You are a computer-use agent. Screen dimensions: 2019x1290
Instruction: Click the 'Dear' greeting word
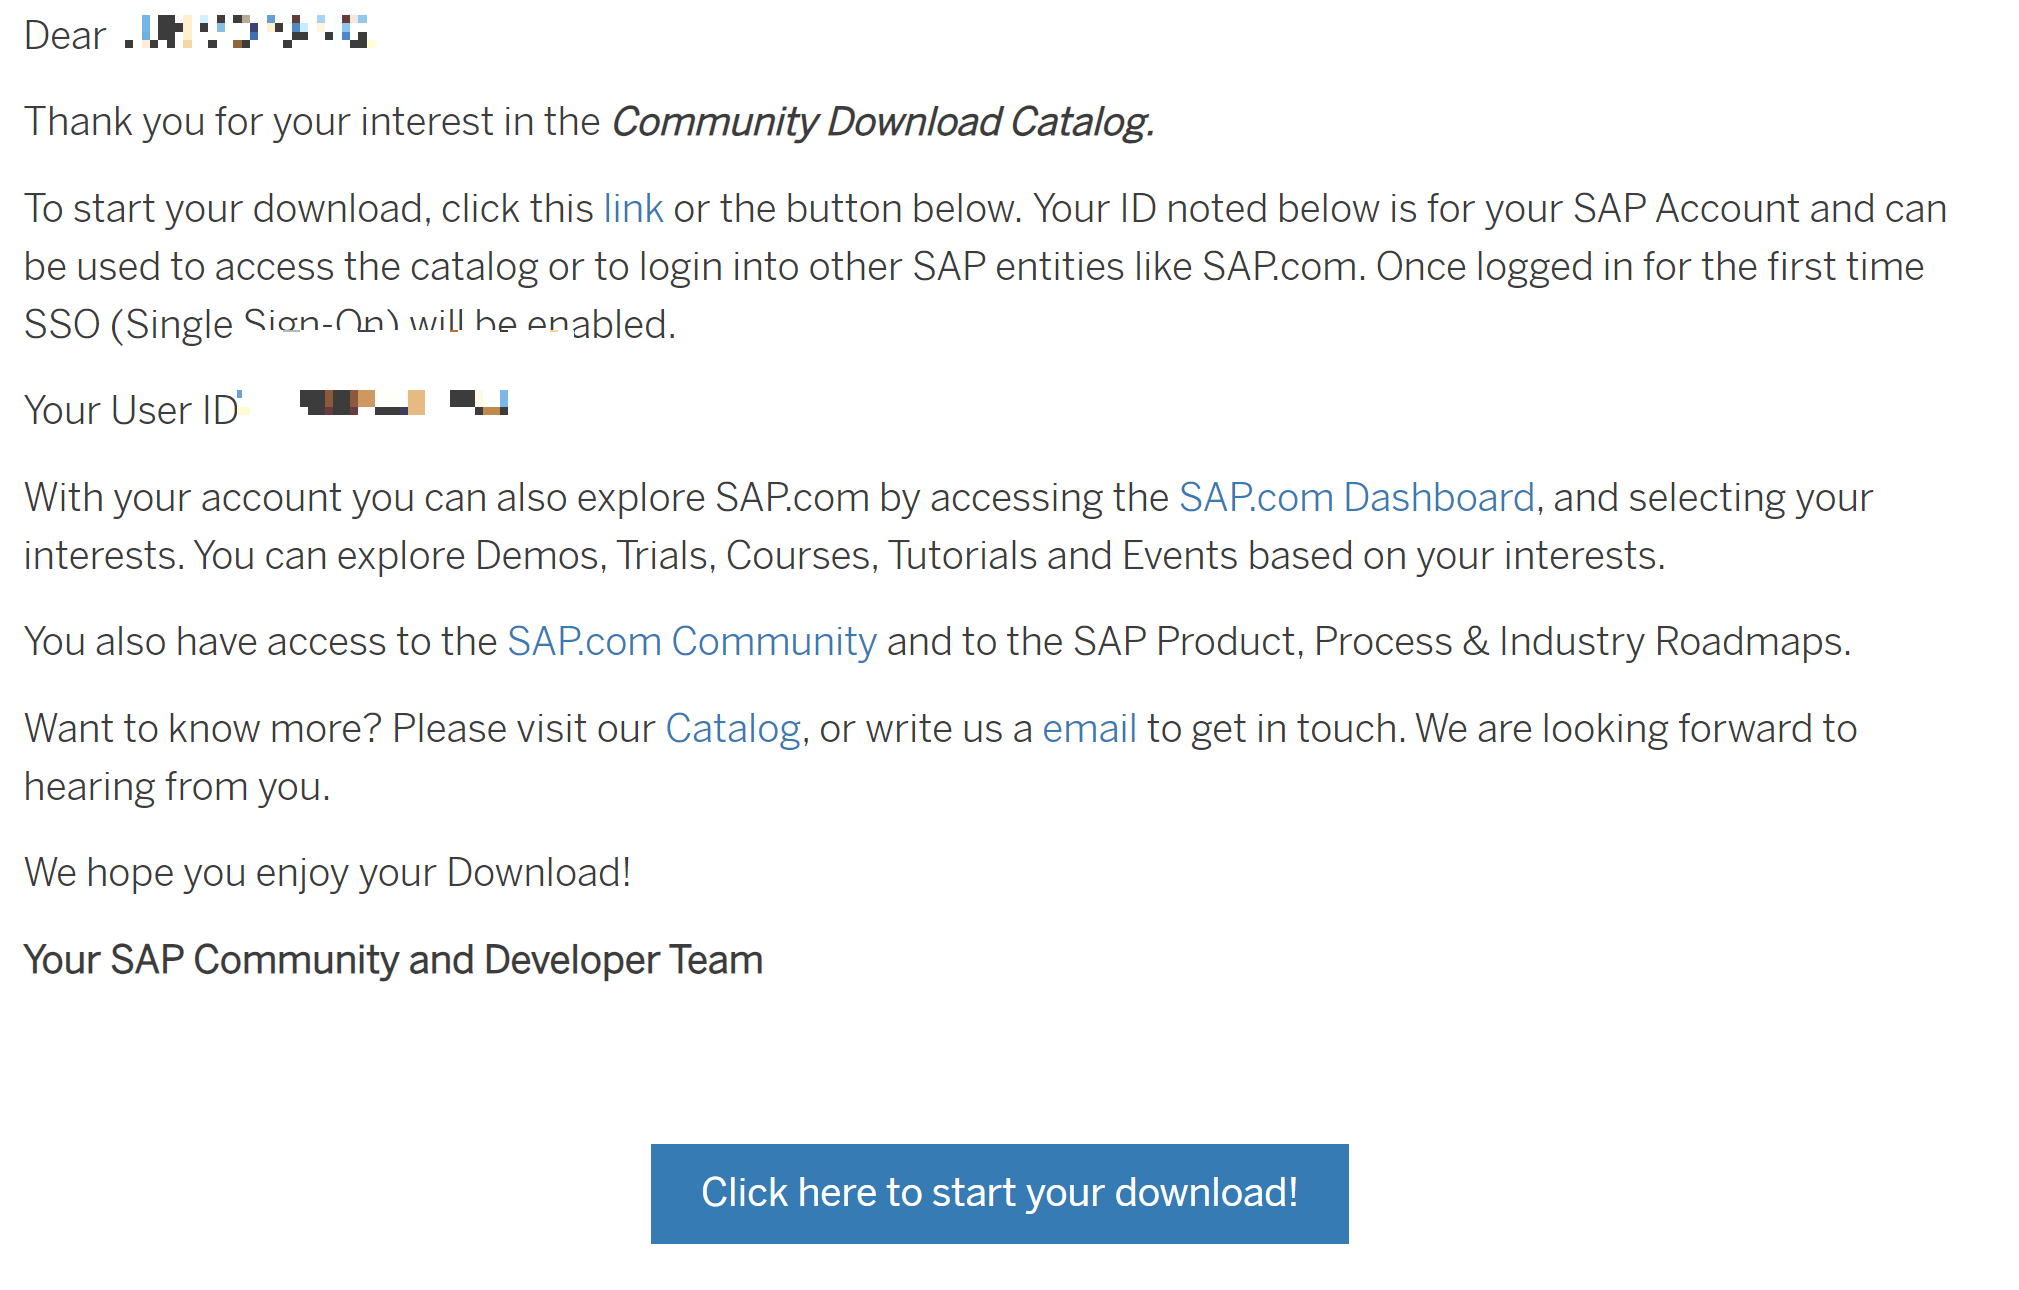click(x=64, y=36)
